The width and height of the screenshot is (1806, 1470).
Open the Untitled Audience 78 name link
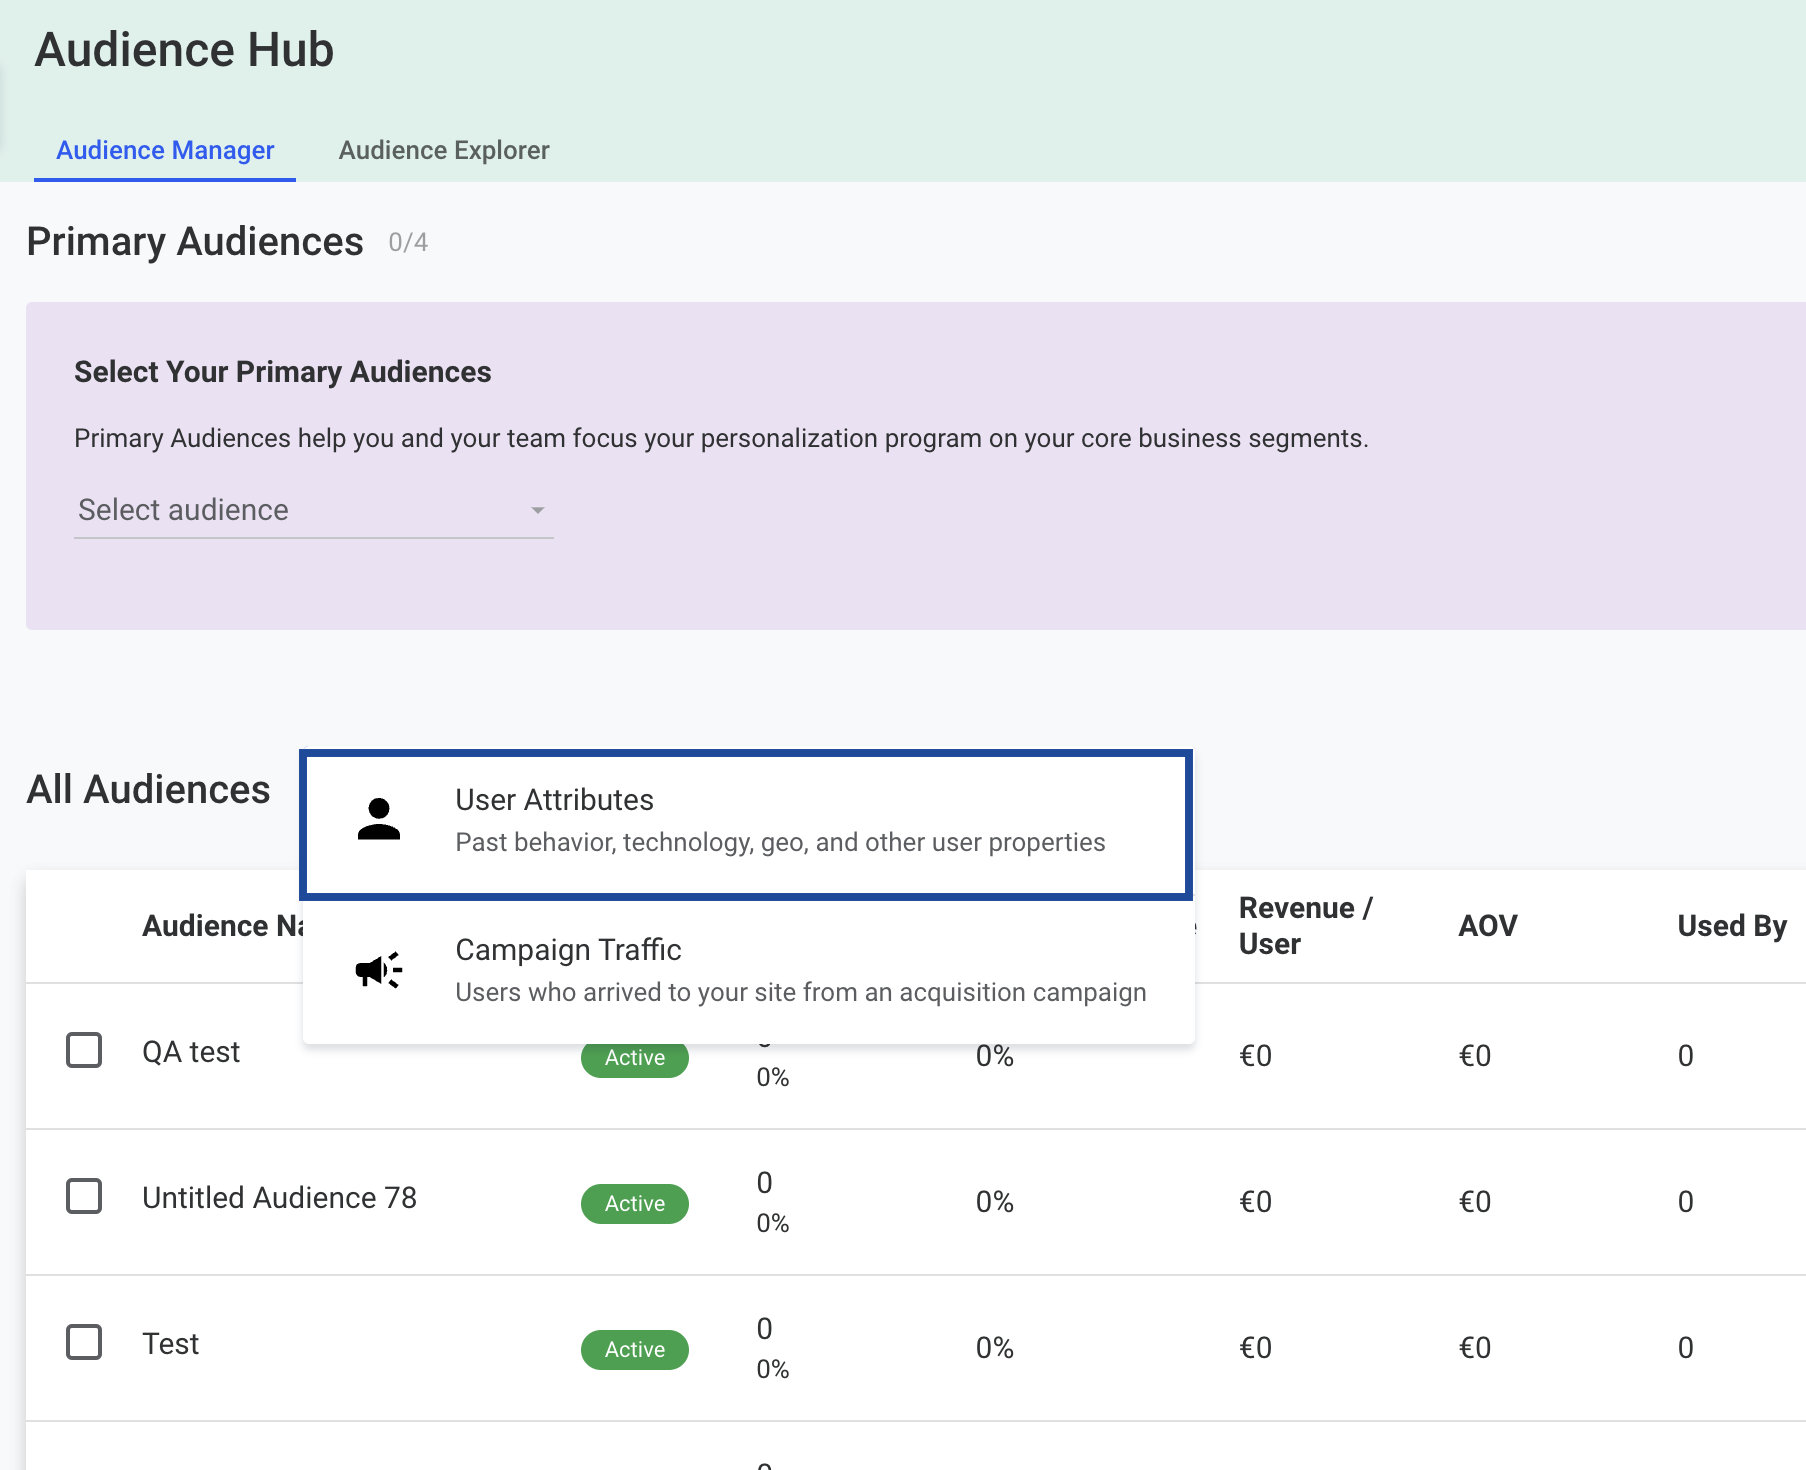[279, 1198]
